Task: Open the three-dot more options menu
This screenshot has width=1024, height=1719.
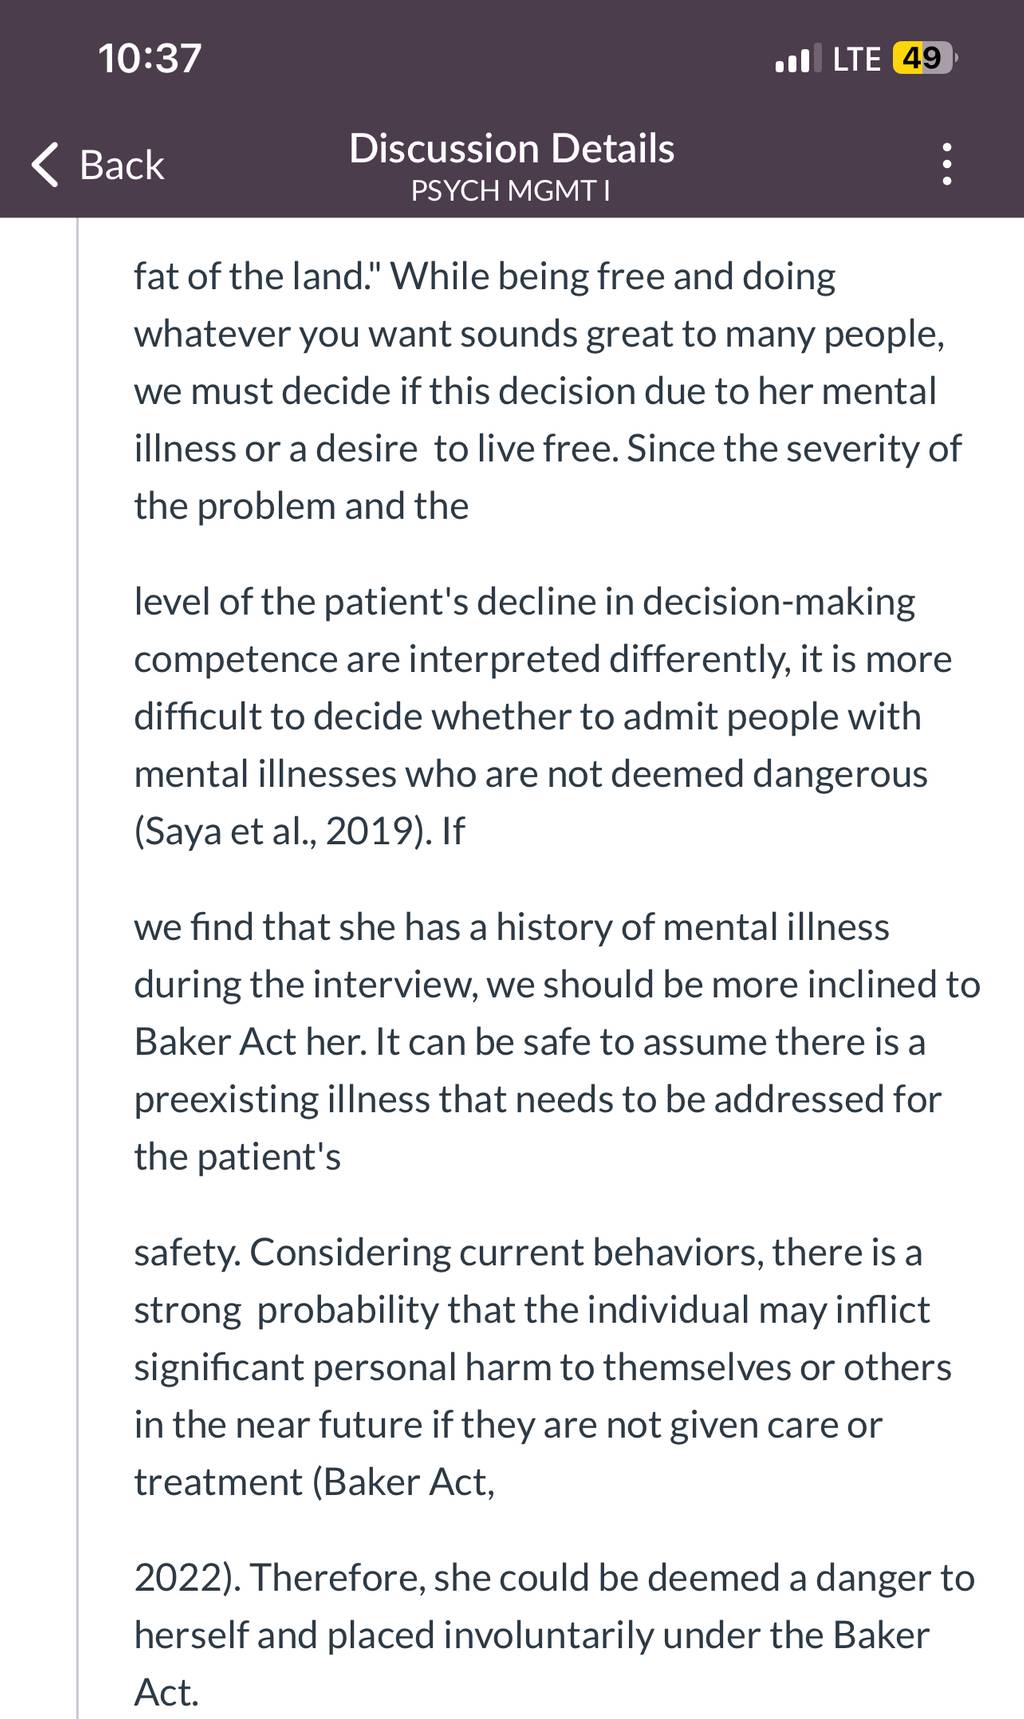Action: coord(946,165)
